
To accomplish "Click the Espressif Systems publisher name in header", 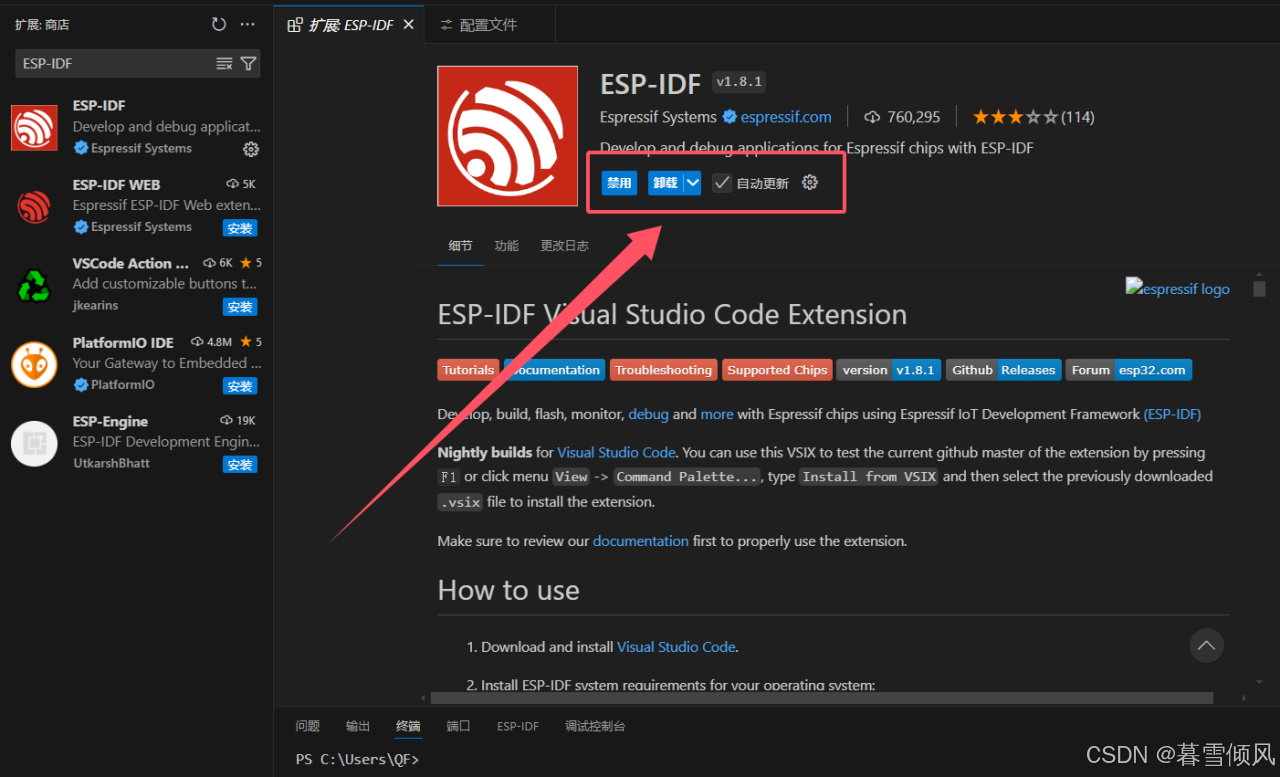I will pos(658,117).
